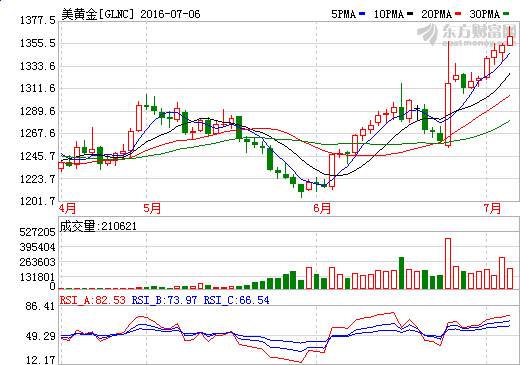This screenshot has width=520, height=365.
Task: Click the 86.41 RSI axis label
Action: 40,306
